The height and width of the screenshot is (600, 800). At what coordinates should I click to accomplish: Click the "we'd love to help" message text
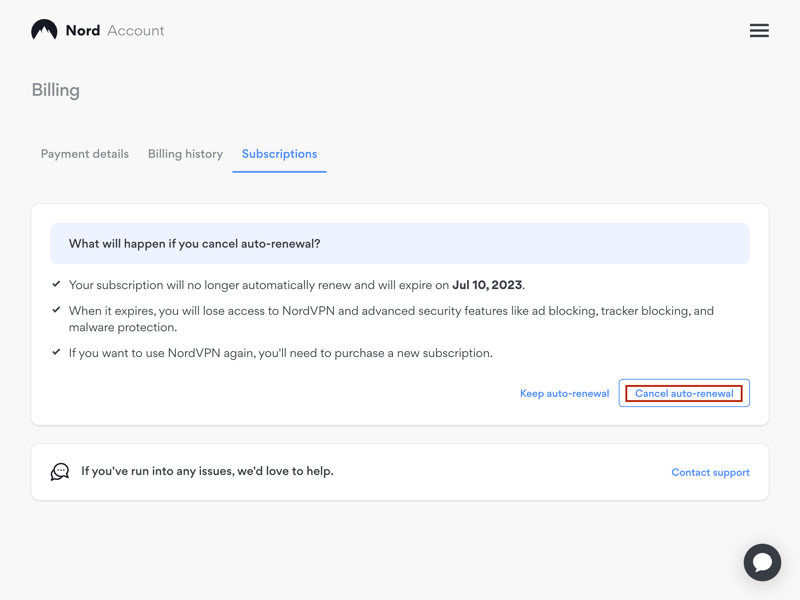tap(207, 471)
